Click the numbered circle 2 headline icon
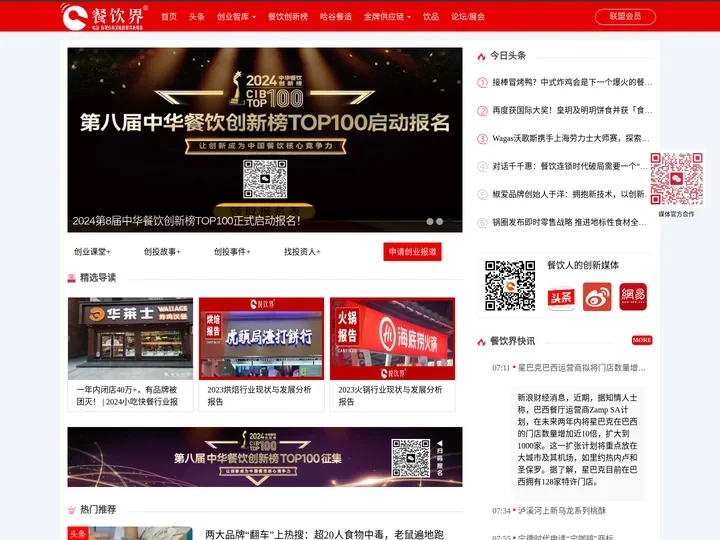The height and width of the screenshot is (540, 720). coord(482,111)
